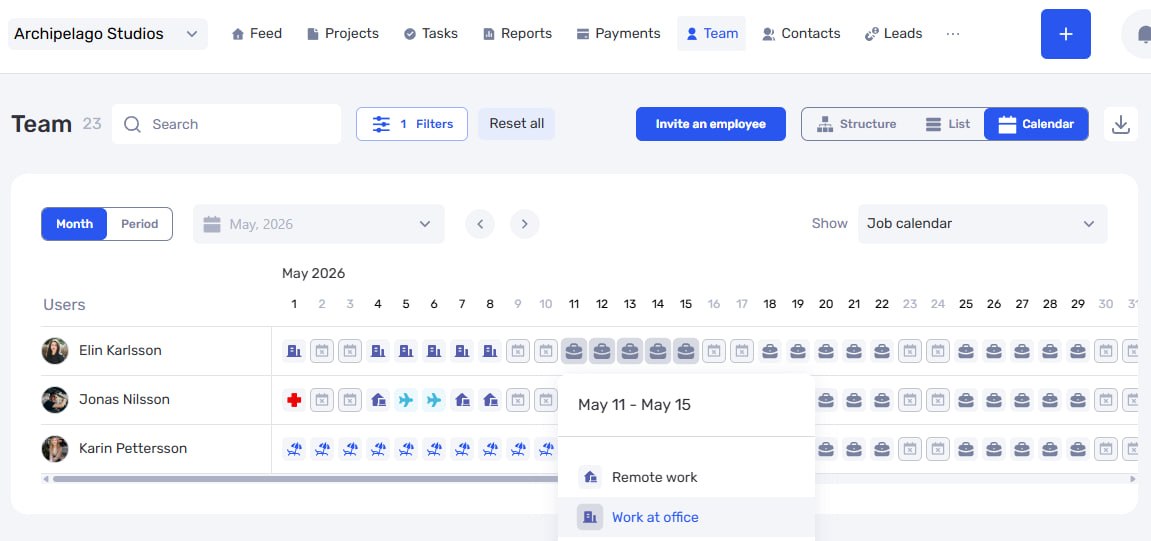Click Karin Pettersson's vacation icon on May 1

(x=294, y=449)
